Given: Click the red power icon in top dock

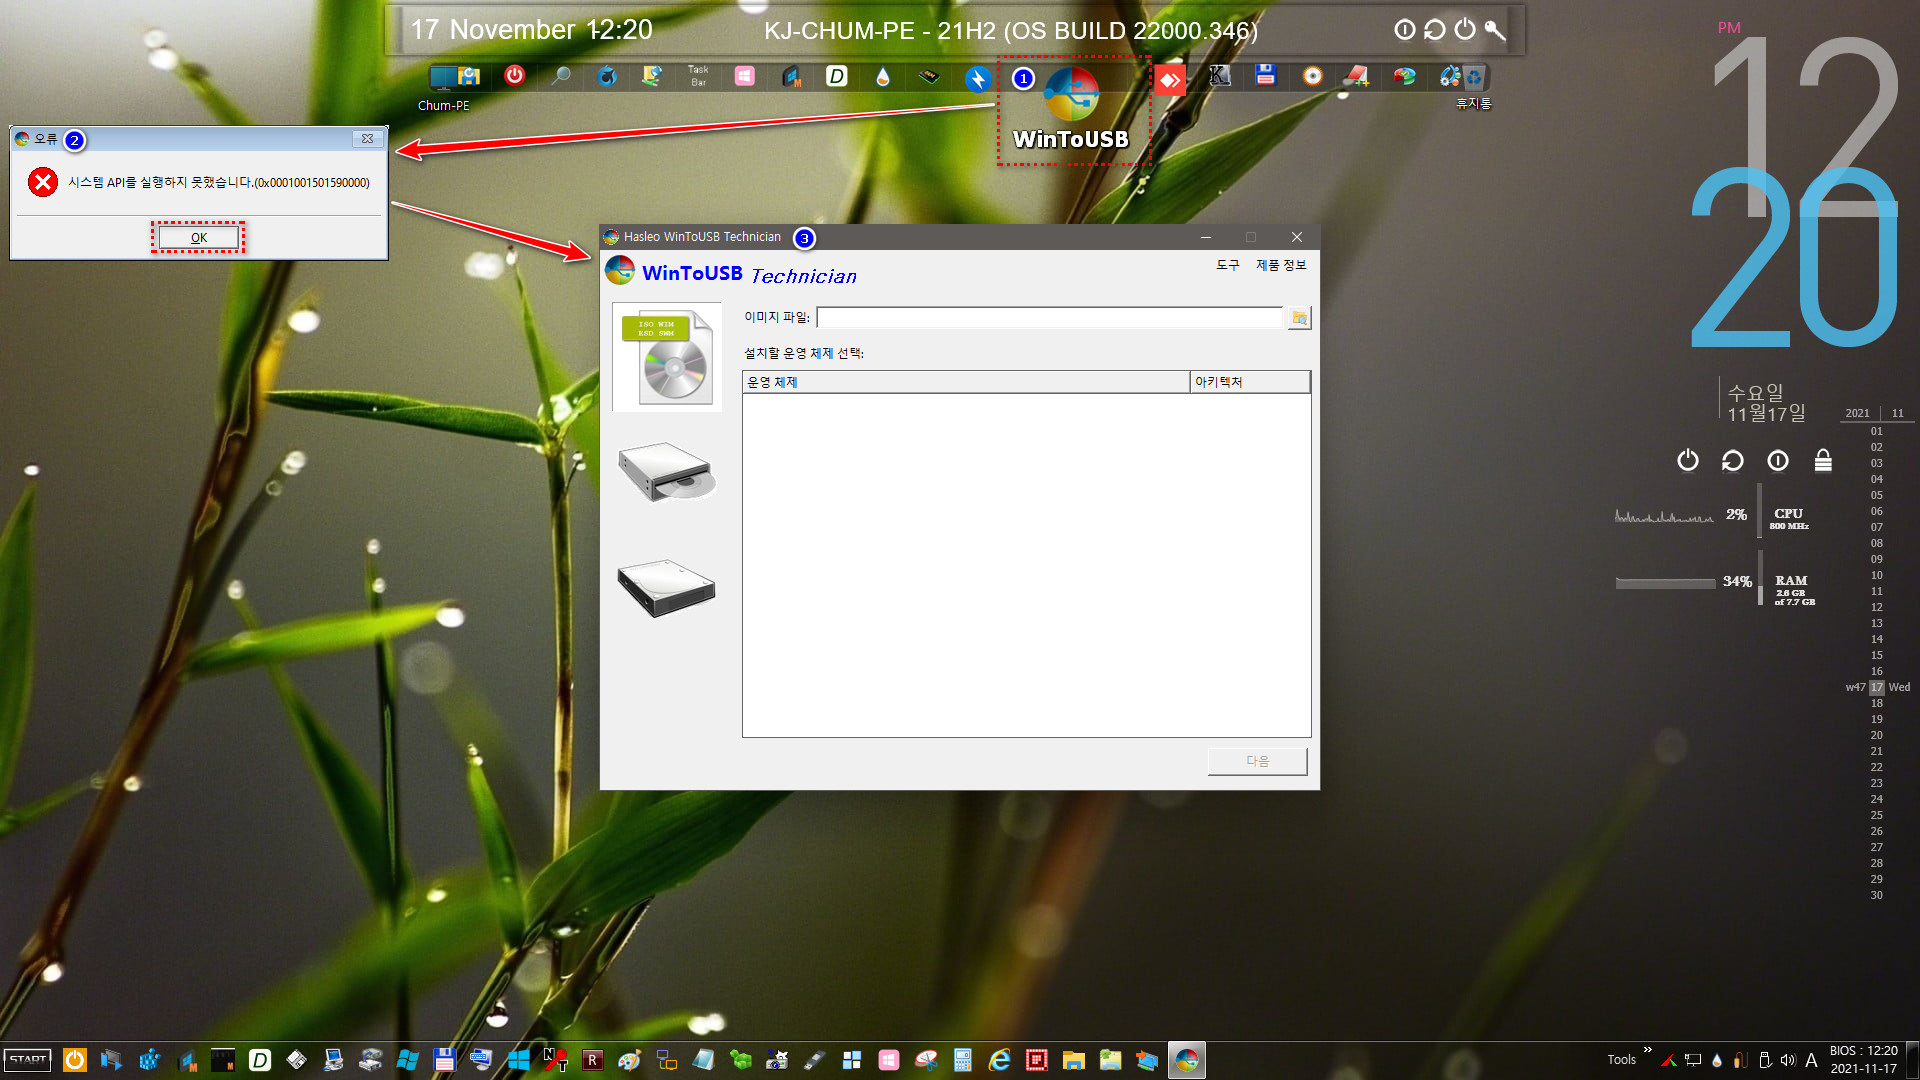Looking at the screenshot, I should click(515, 75).
